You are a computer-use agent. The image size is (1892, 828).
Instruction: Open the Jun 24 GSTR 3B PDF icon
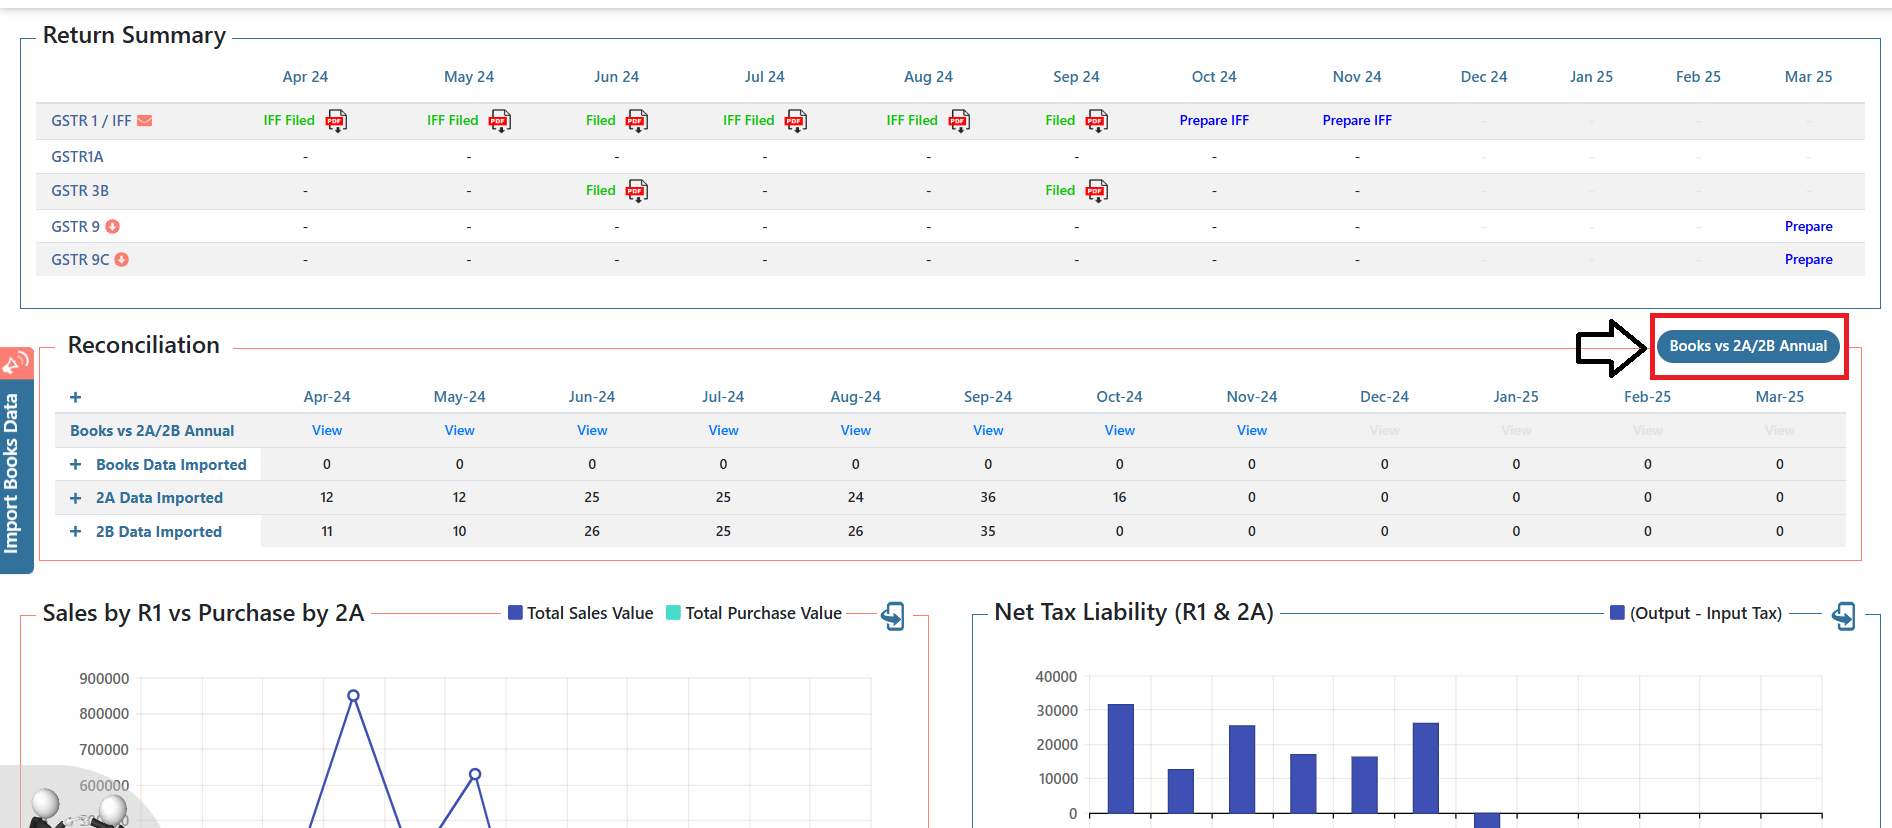(x=636, y=191)
